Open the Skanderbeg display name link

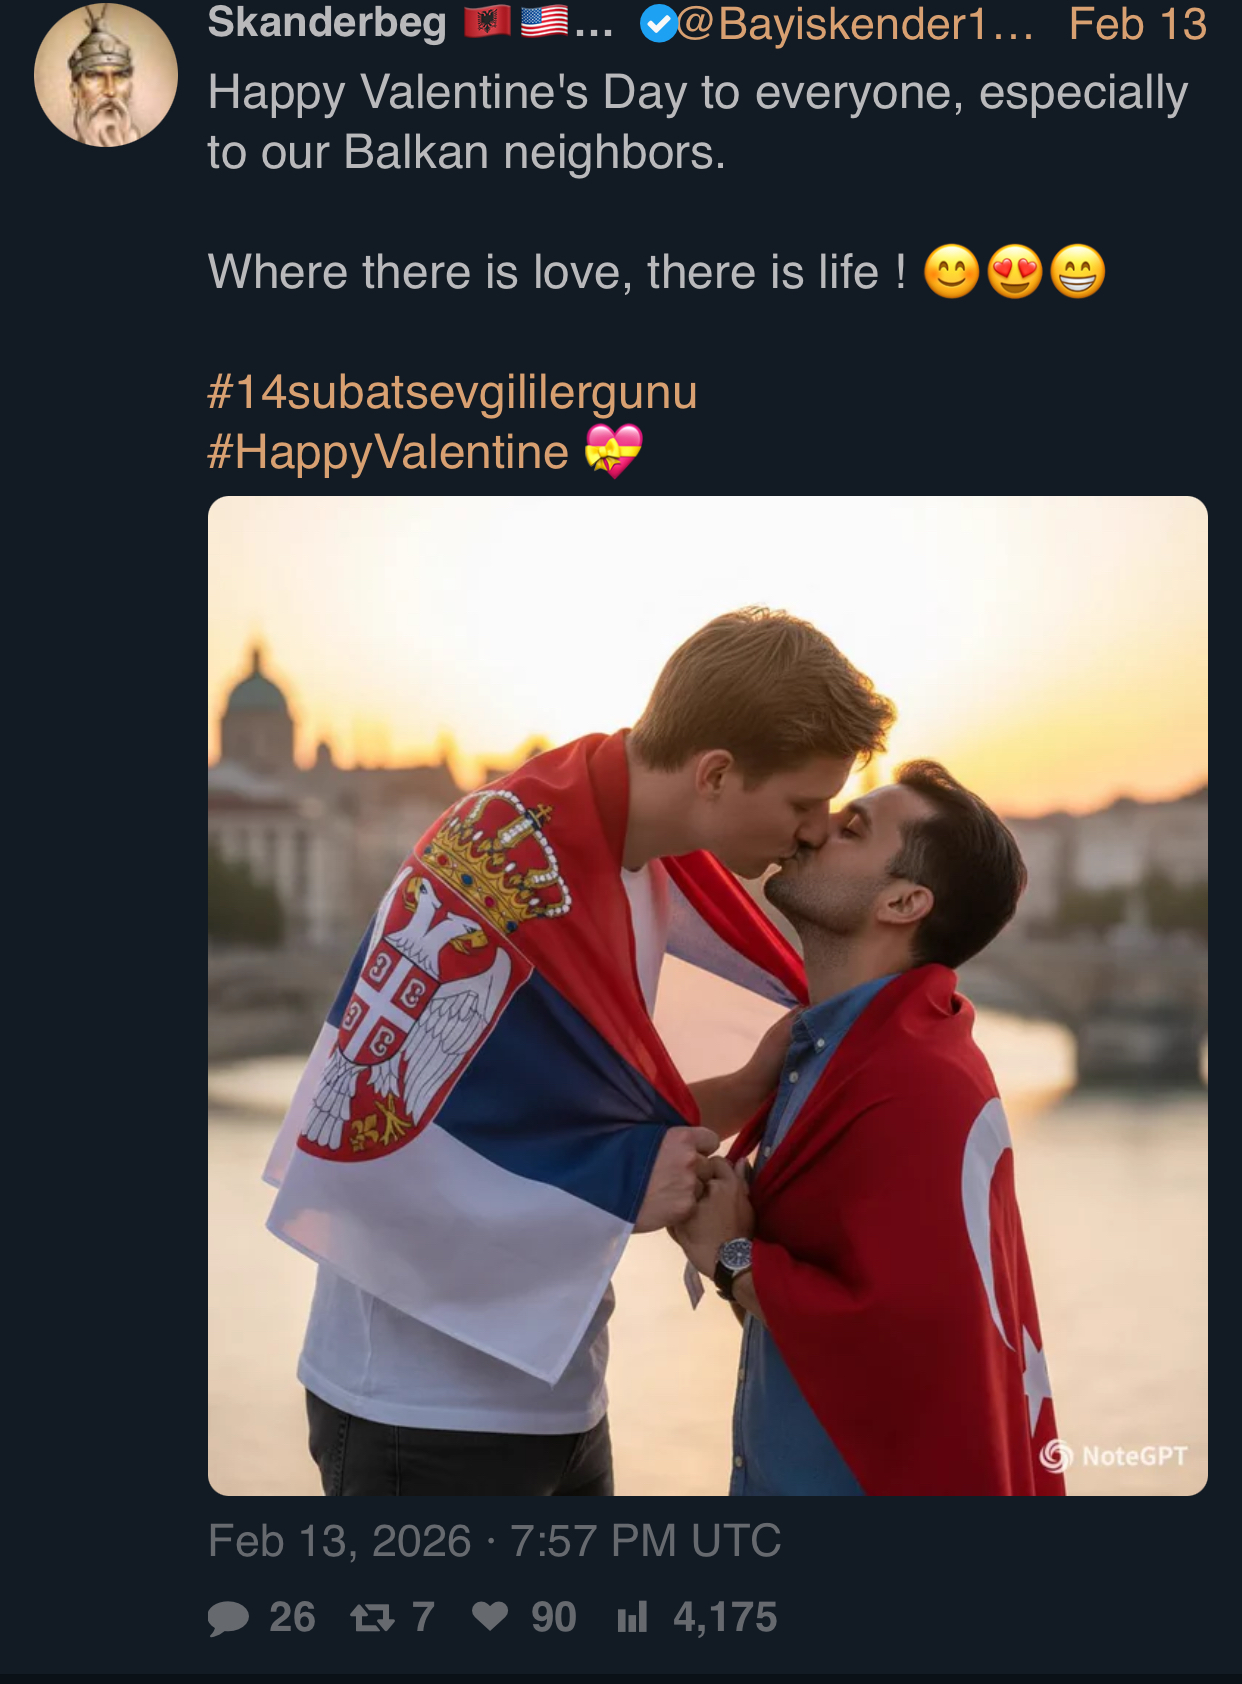[x=327, y=23]
